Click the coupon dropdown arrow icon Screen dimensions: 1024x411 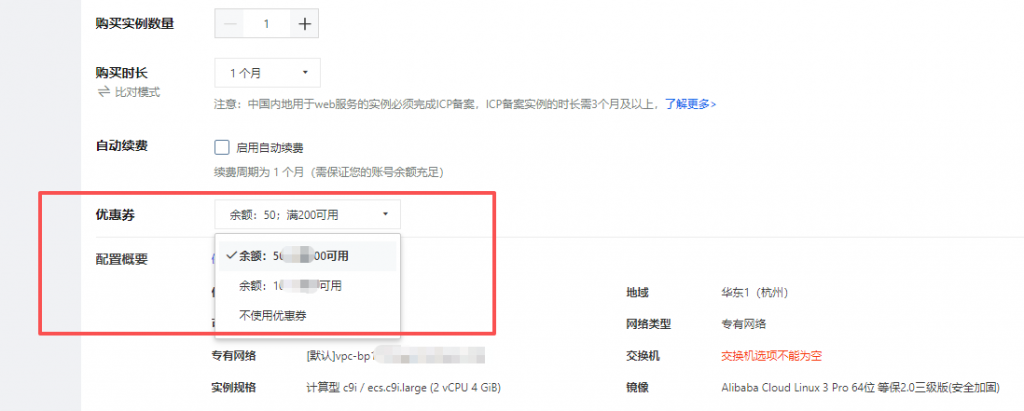coord(385,214)
